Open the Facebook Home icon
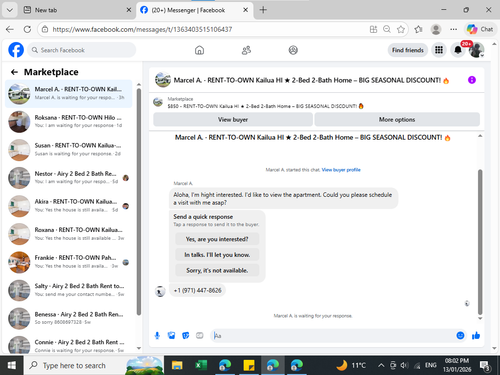Image resolution: width=500 pixels, height=375 pixels. coord(199,50)
